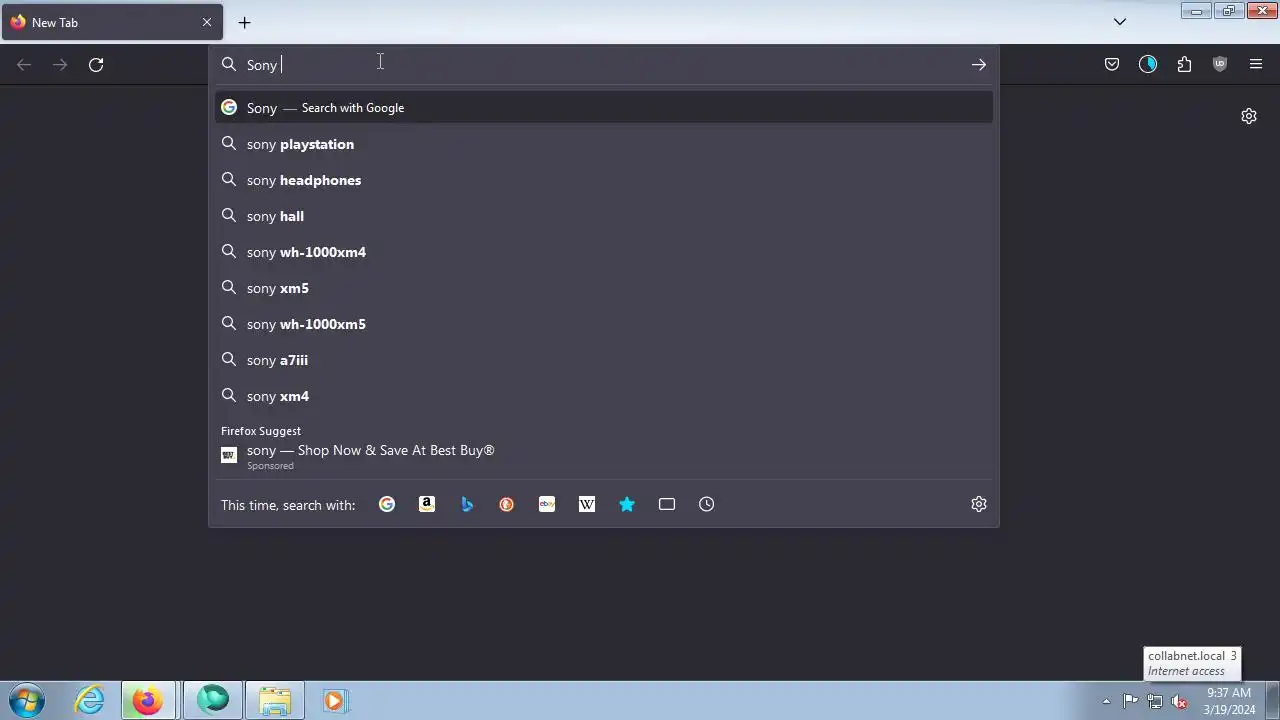Search open Tabs using the tab icon
The width and height of the screenshot is (1280, 720).
pyautogui.click(x=667, y=504)
